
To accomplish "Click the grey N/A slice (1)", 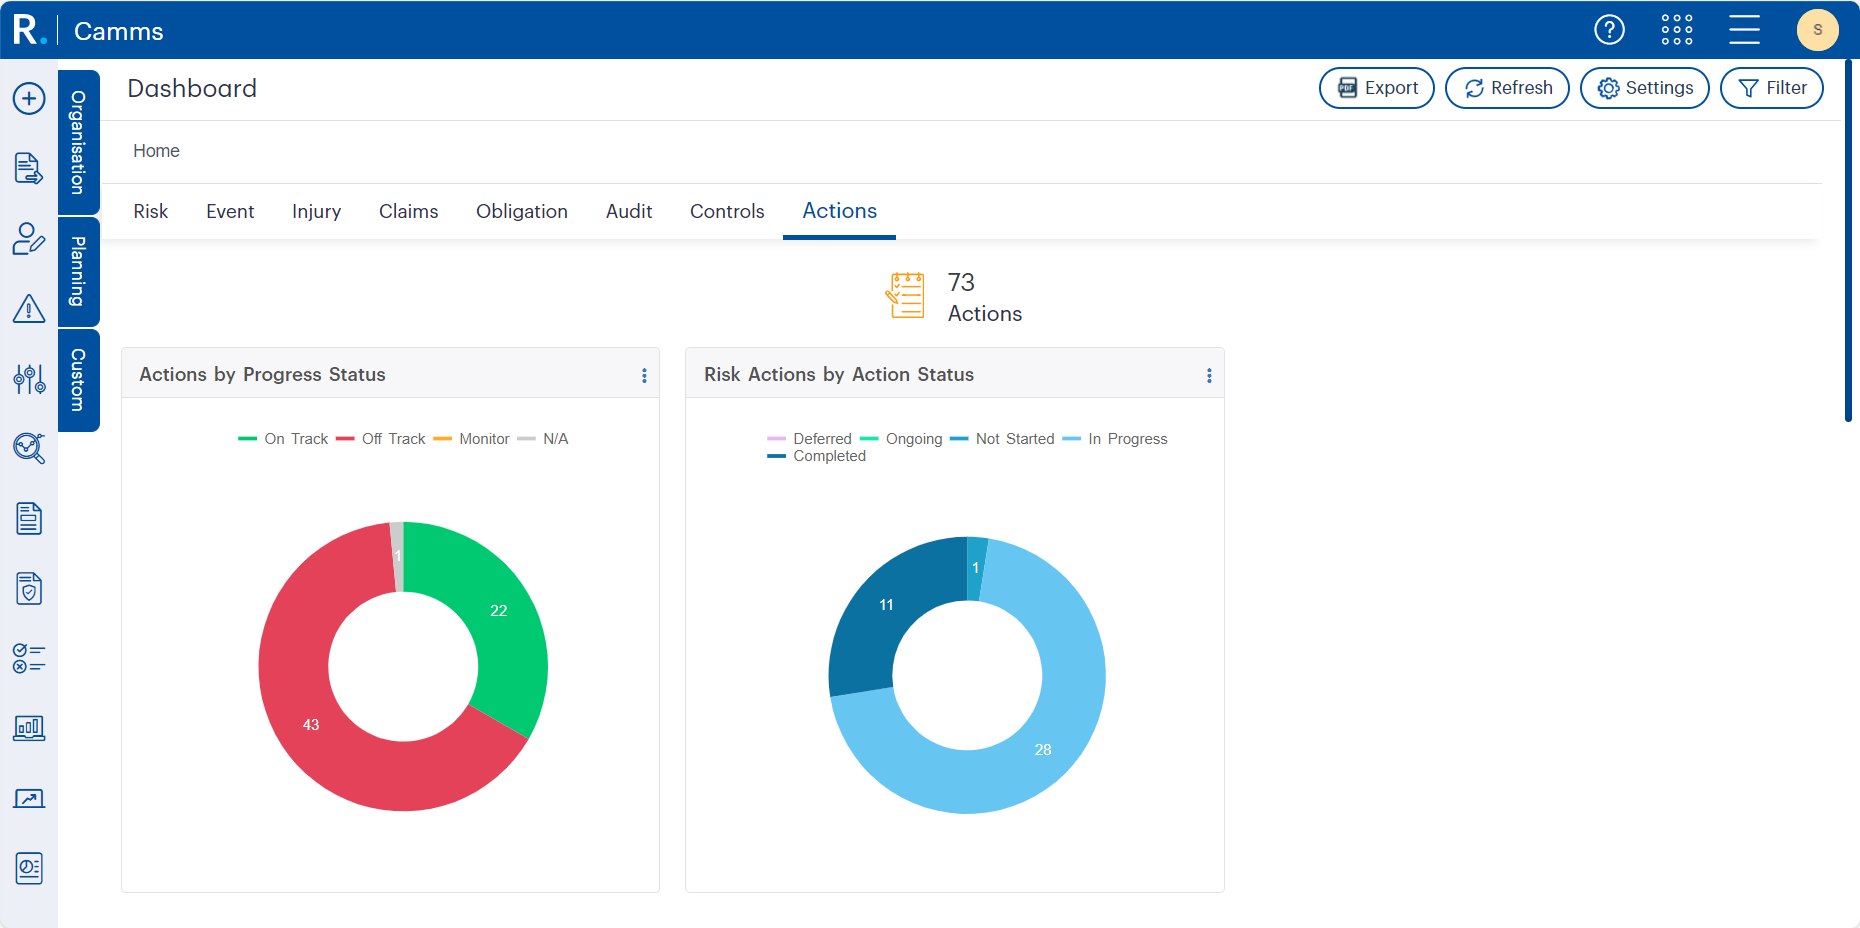I will tap(397, 557).
